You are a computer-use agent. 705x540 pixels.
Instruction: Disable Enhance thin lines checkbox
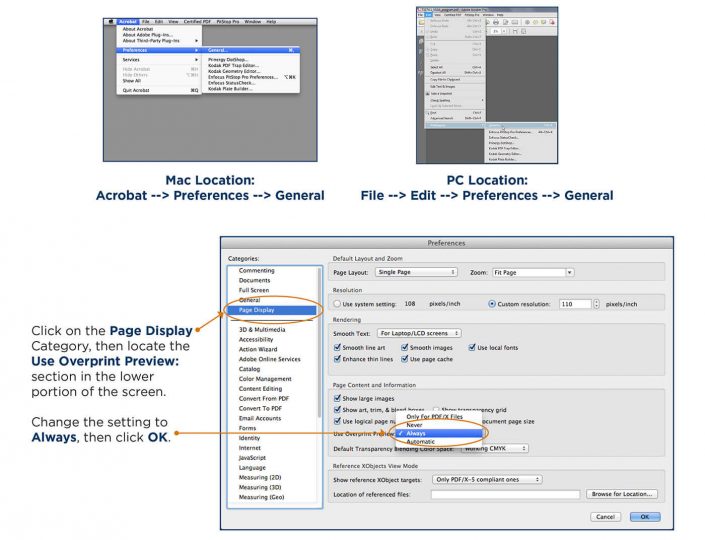click(337, 359)
